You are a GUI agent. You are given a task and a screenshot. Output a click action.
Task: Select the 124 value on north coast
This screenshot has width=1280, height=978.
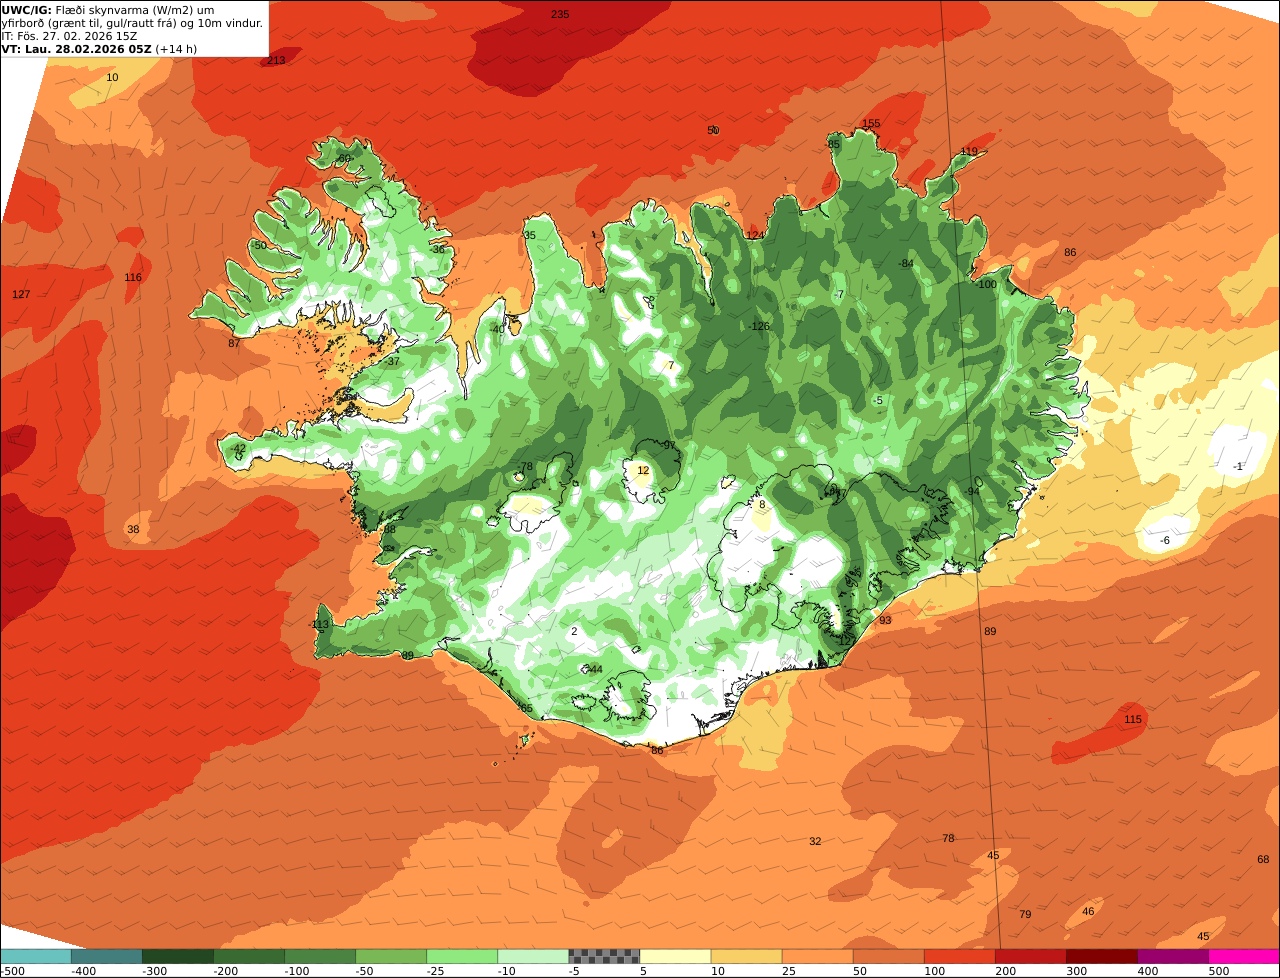[x=755, y=235]
